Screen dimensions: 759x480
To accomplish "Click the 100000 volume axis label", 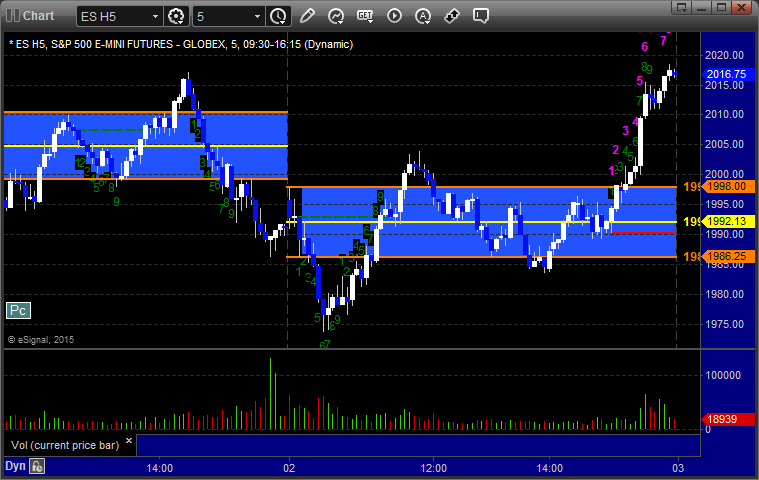I will pos(723,375).
